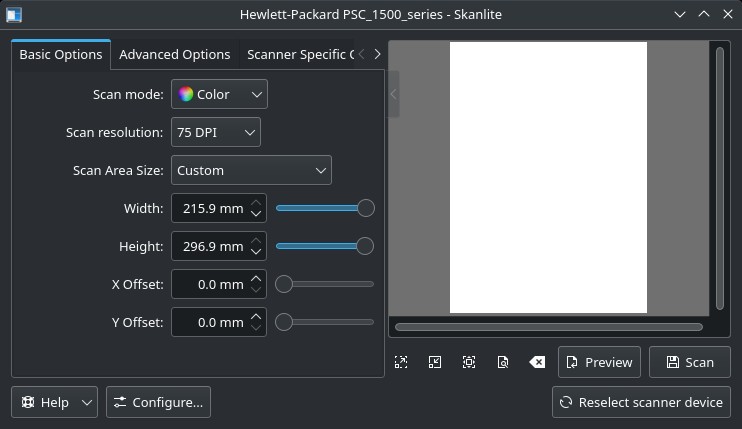This screenshot has width=742, height=429.
Task: Click the zoom-out preview icon
Action: click(x=435, y=362)
